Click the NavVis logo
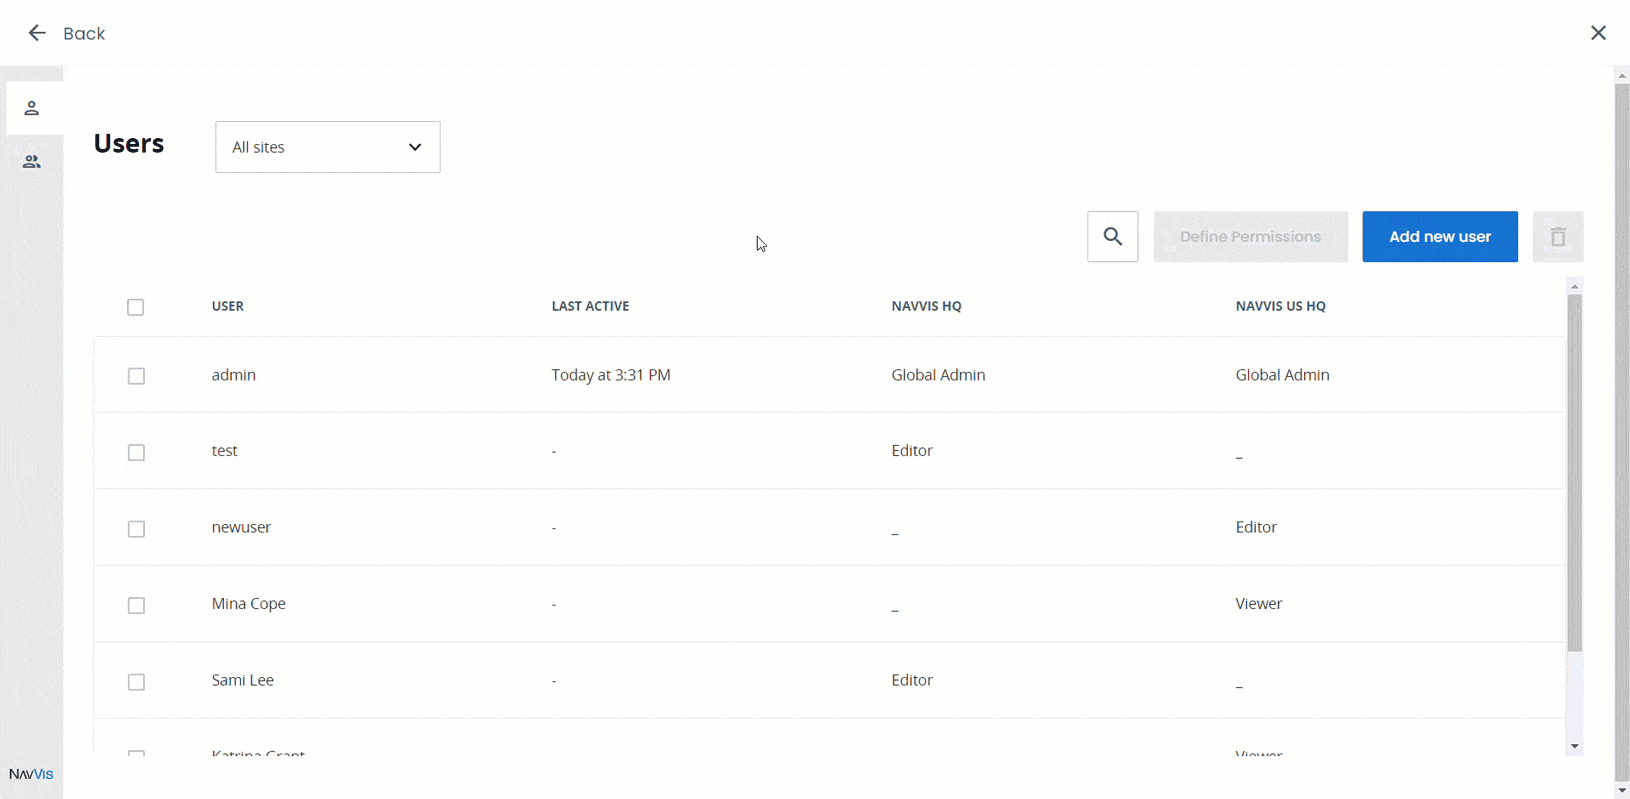The width and height of the screenshot is (1630, 799). pyautogui.click(x=31, y=774)
